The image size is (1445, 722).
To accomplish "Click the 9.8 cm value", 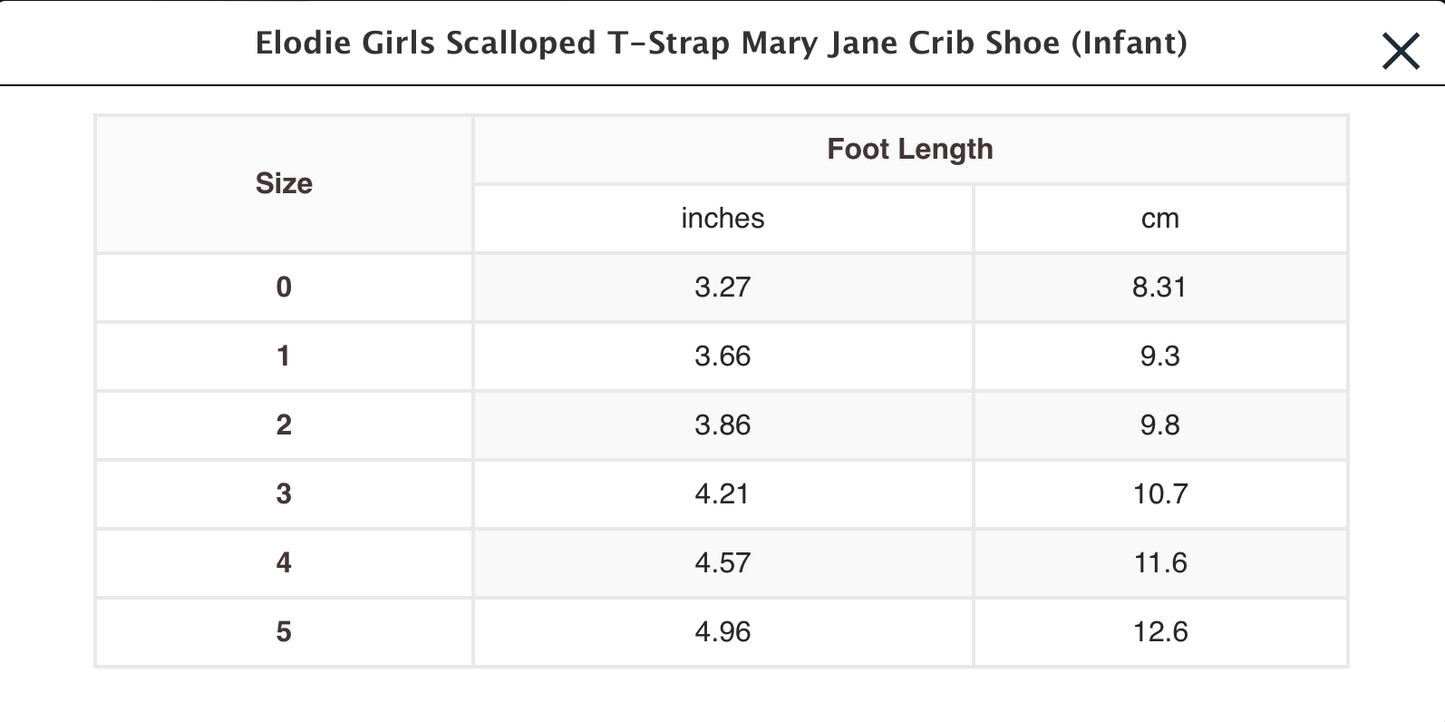I will pyautogui.click(x=1160, y=425).
